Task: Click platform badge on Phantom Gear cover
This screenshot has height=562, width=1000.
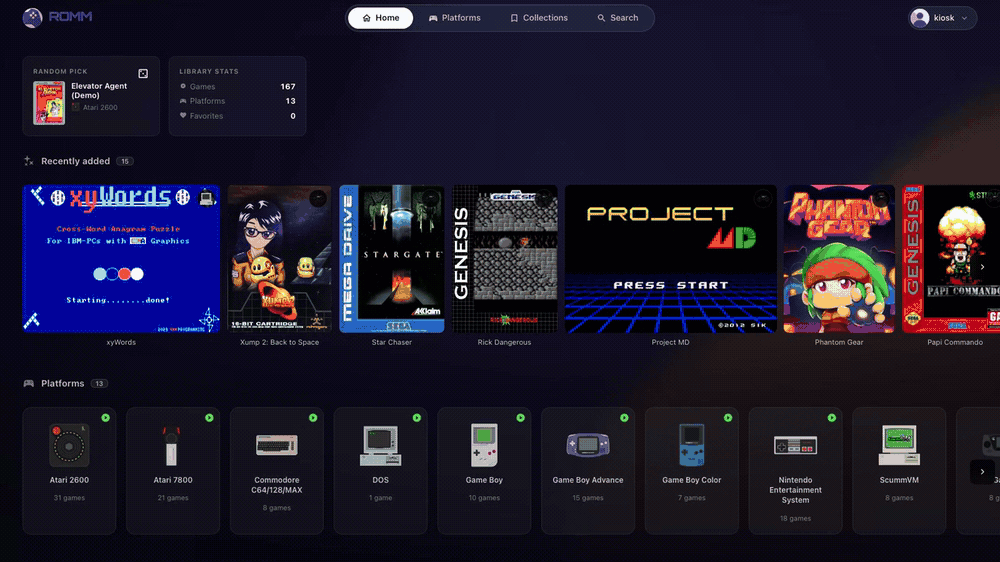Action: (x=881, y=198)
